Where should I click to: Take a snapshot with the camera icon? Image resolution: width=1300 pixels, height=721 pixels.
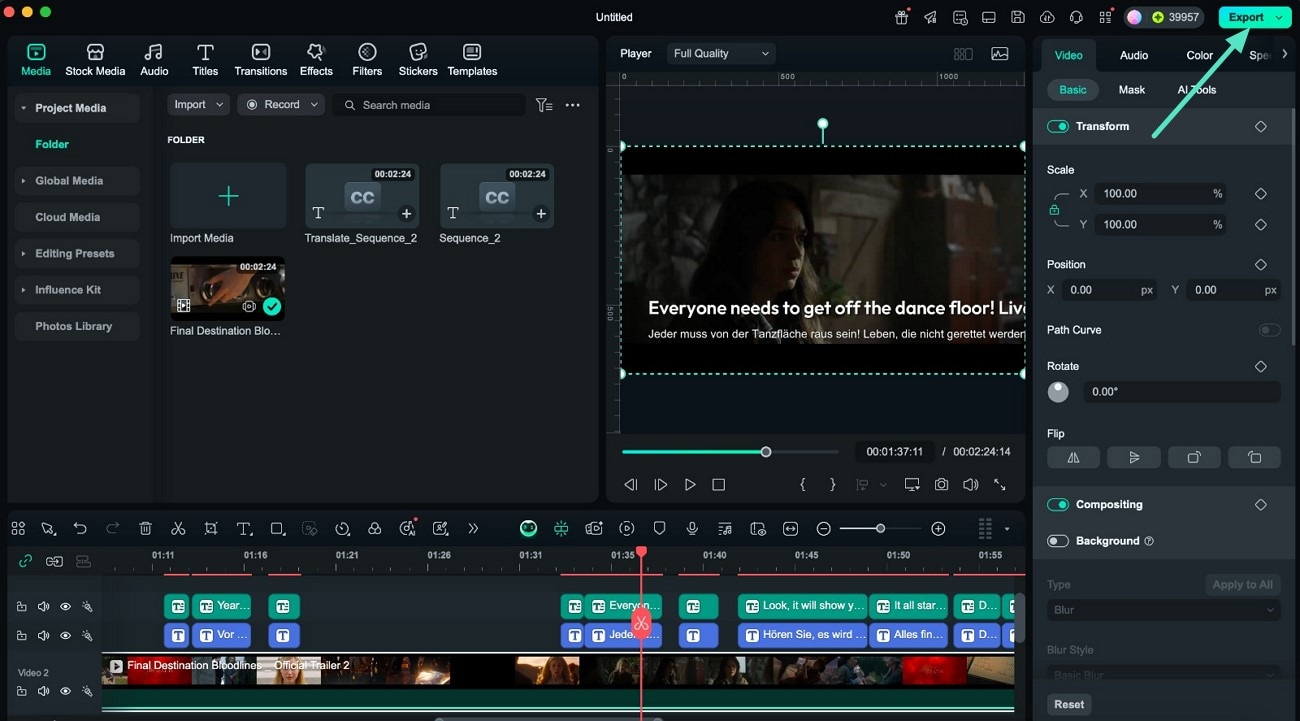pyautogui.click(x=941, y=484)
